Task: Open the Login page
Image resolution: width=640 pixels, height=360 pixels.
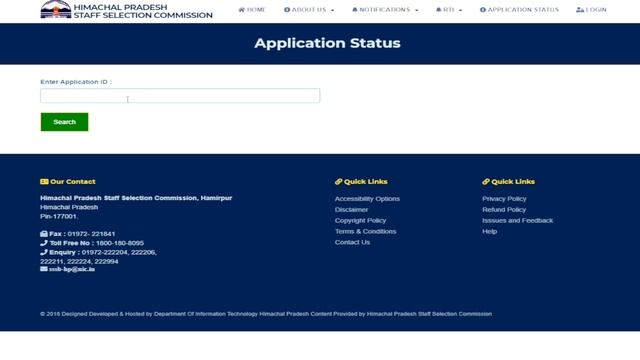Action: 591,9
